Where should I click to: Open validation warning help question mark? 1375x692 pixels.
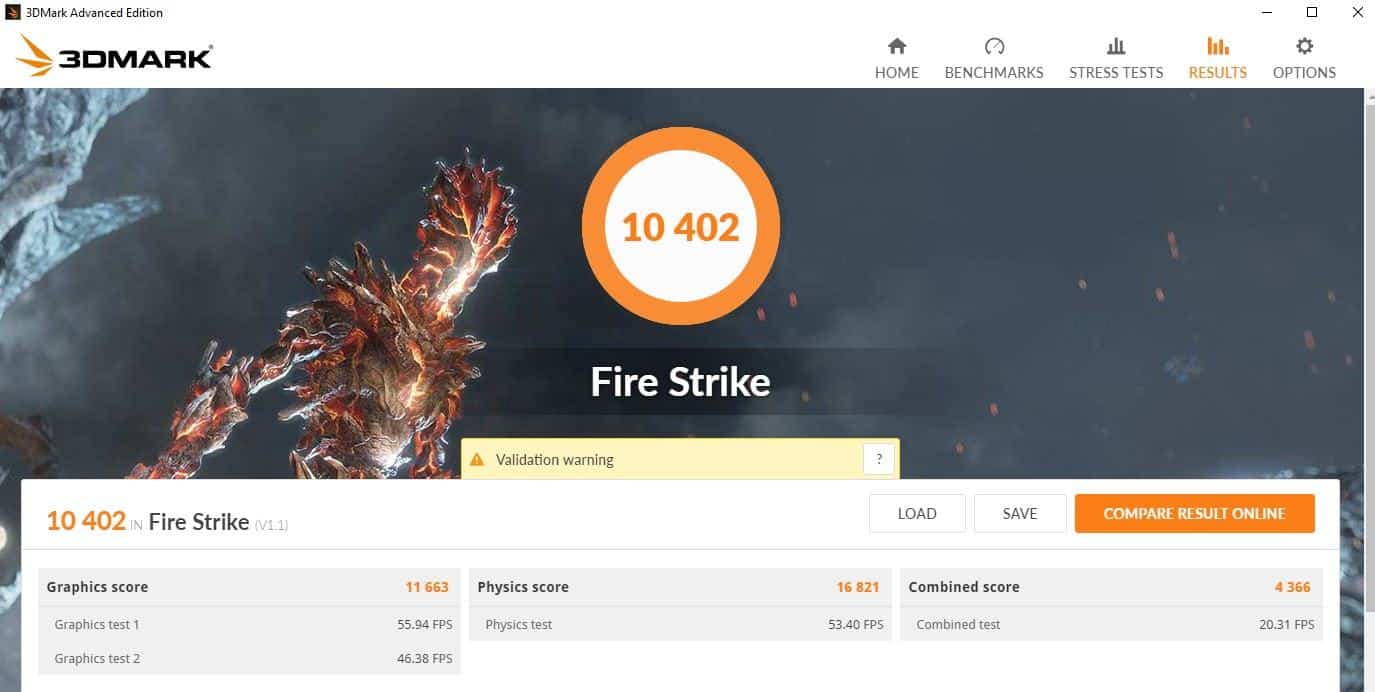coord(879,459)
